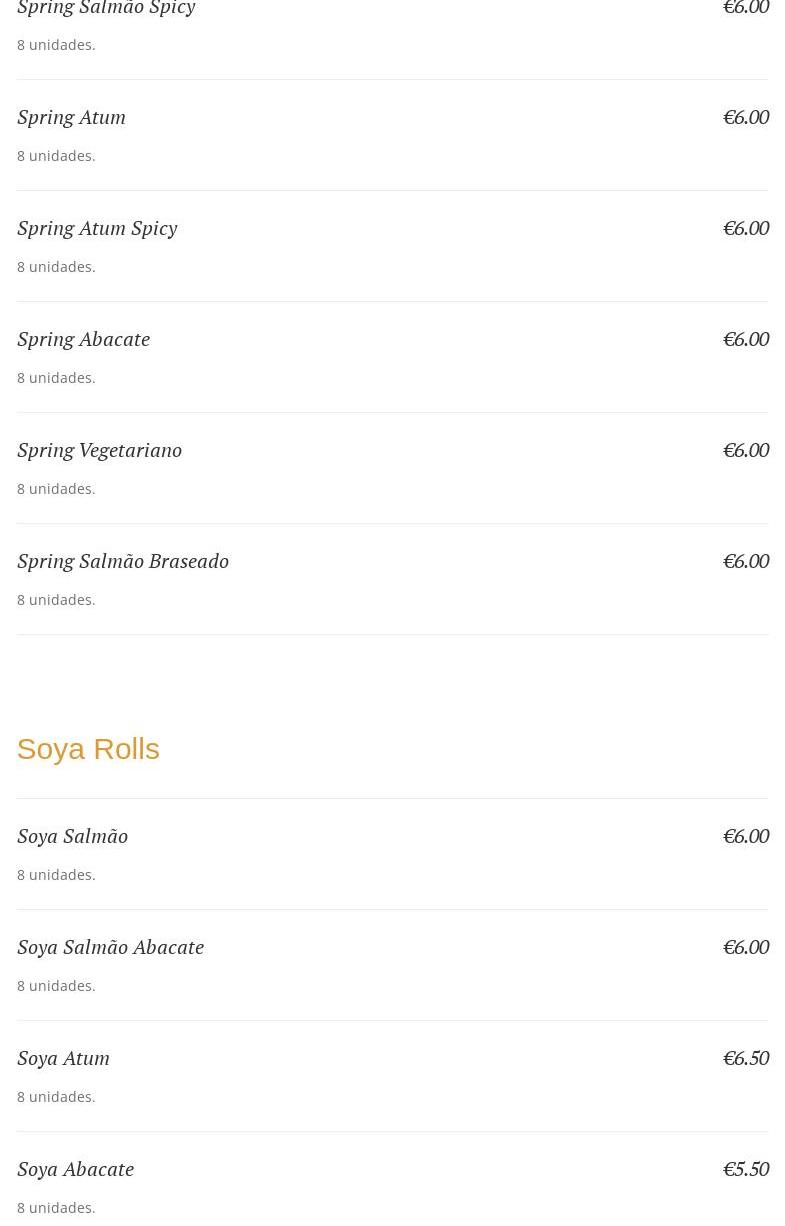Click "8 unidades." description under Spring Abacate
This screenshot has height=1226, width=785.
pyautogui.click(x=56, y=378)
